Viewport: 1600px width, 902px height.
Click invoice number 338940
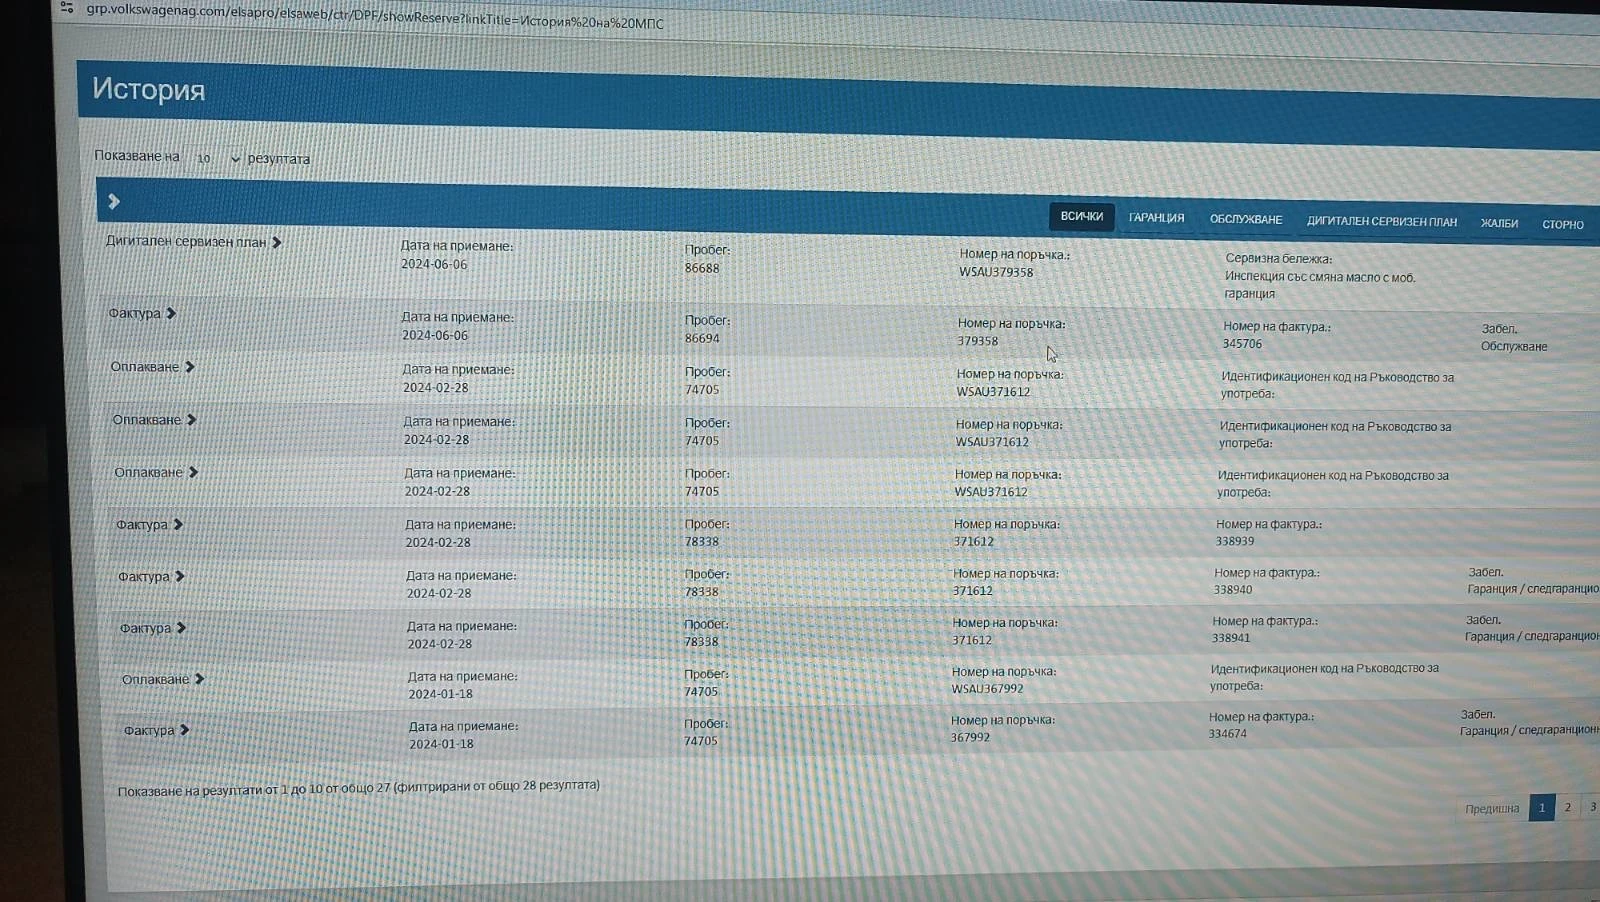click(x=1233, y=590)
